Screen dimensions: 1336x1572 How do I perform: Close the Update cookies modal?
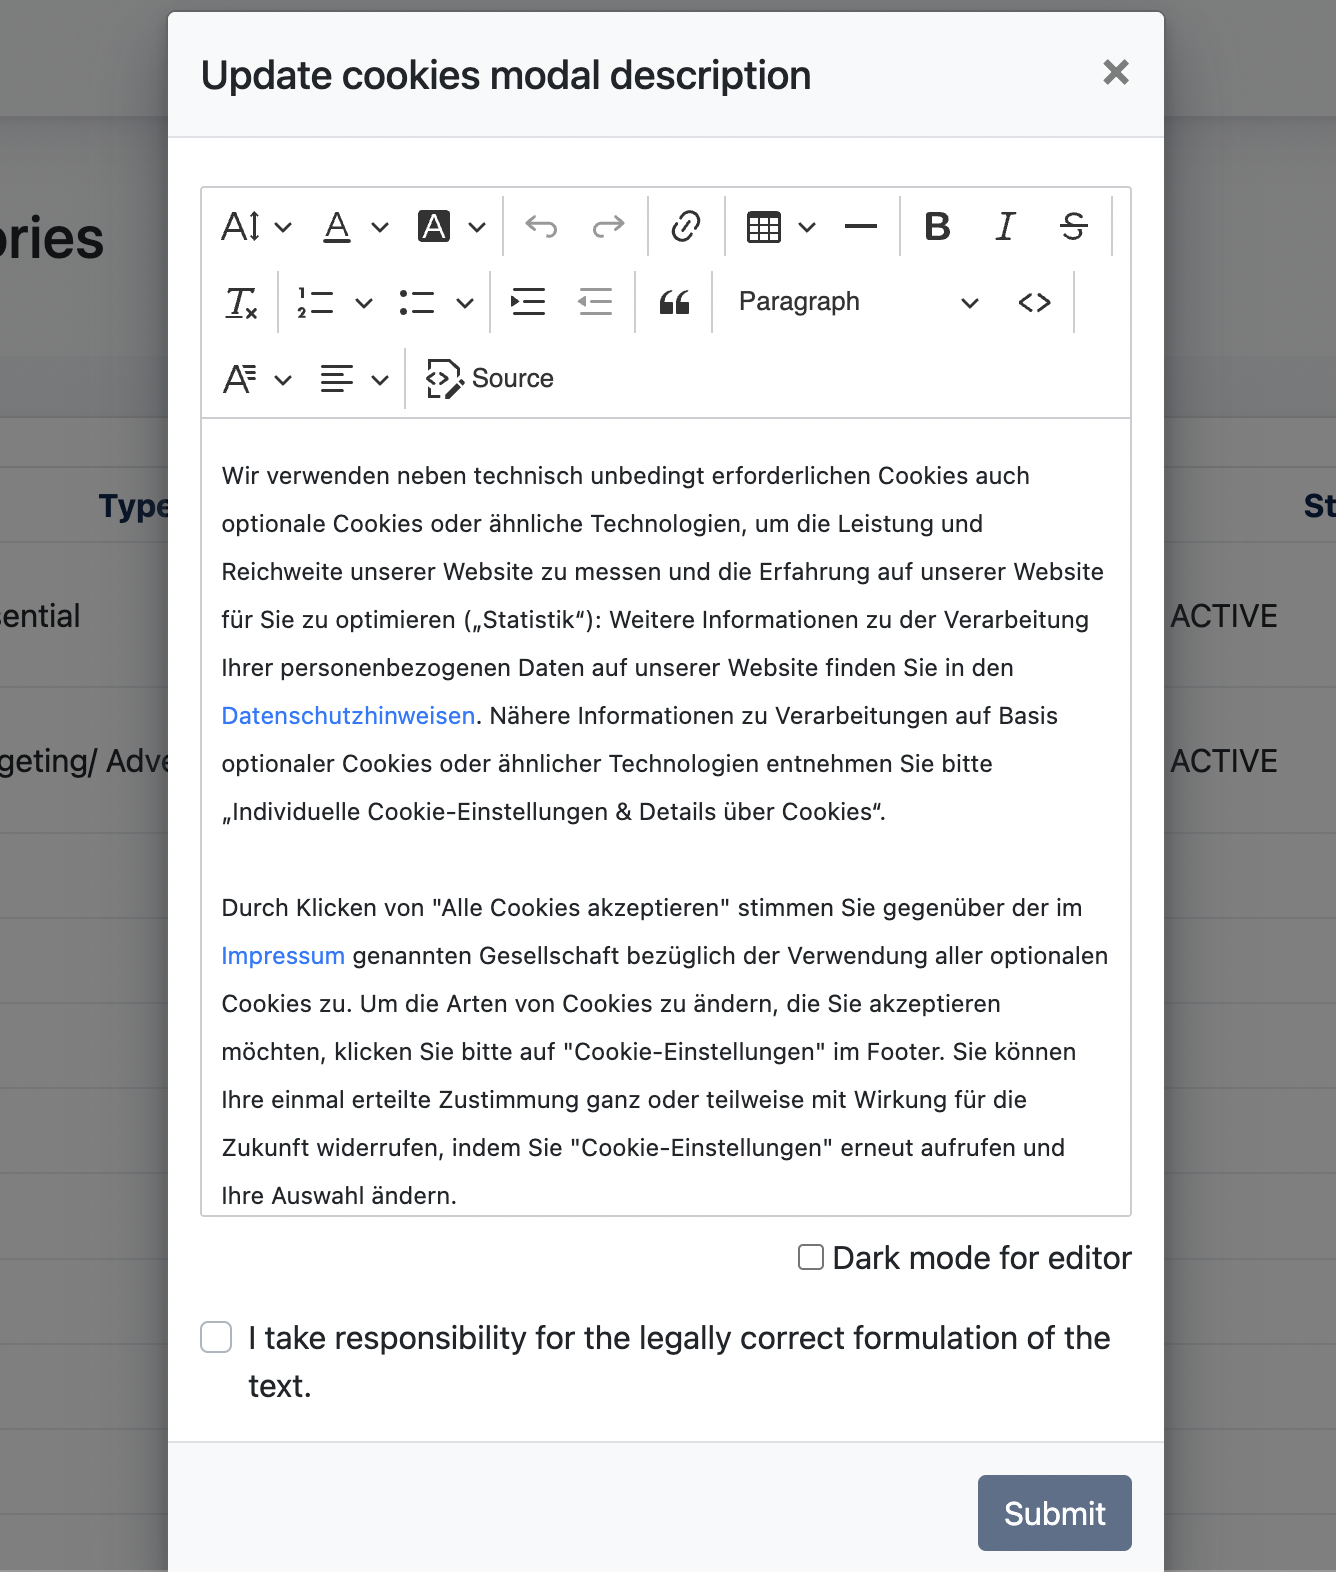(x=1116, y=73)
